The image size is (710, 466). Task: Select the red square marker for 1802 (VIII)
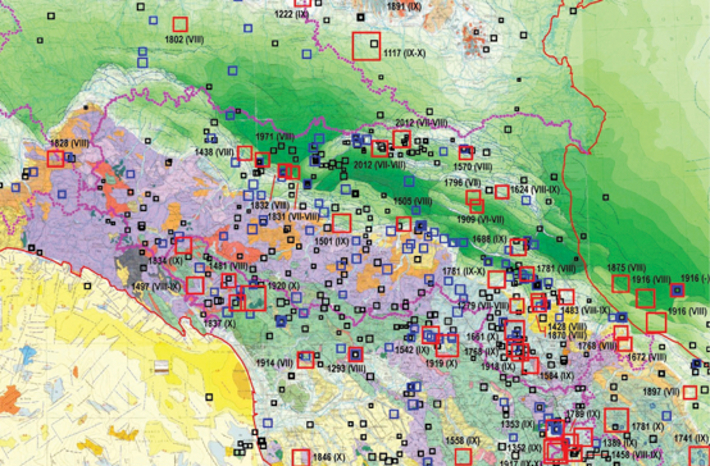point(180,24)
